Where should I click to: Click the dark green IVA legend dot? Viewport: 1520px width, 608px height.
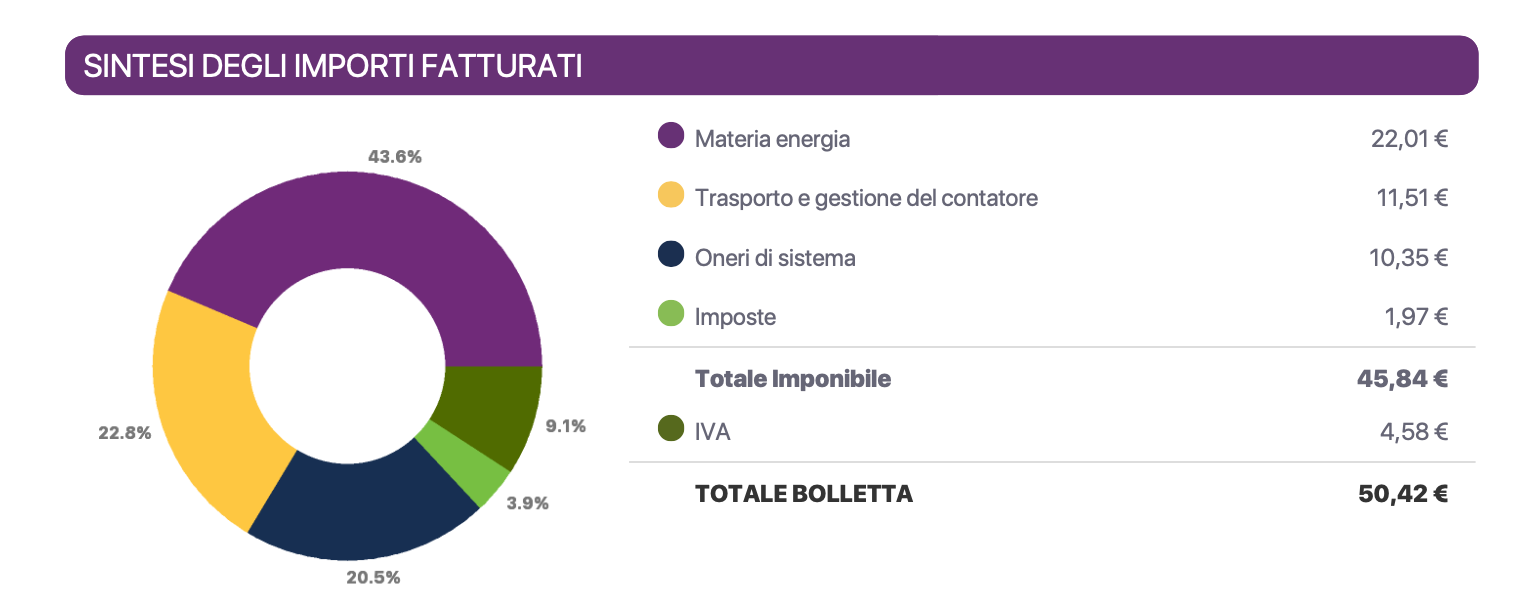point(671,430)
